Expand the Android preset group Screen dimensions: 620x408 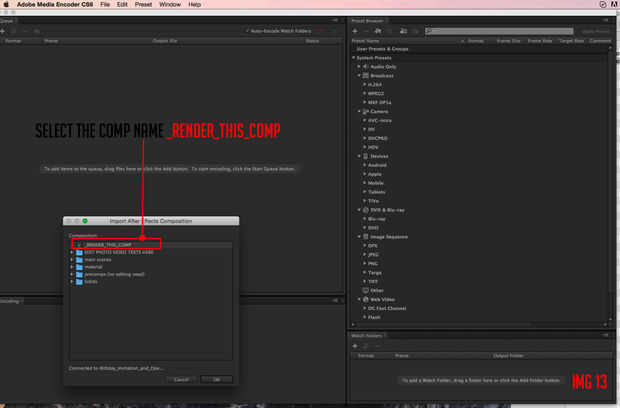[364, 165]
